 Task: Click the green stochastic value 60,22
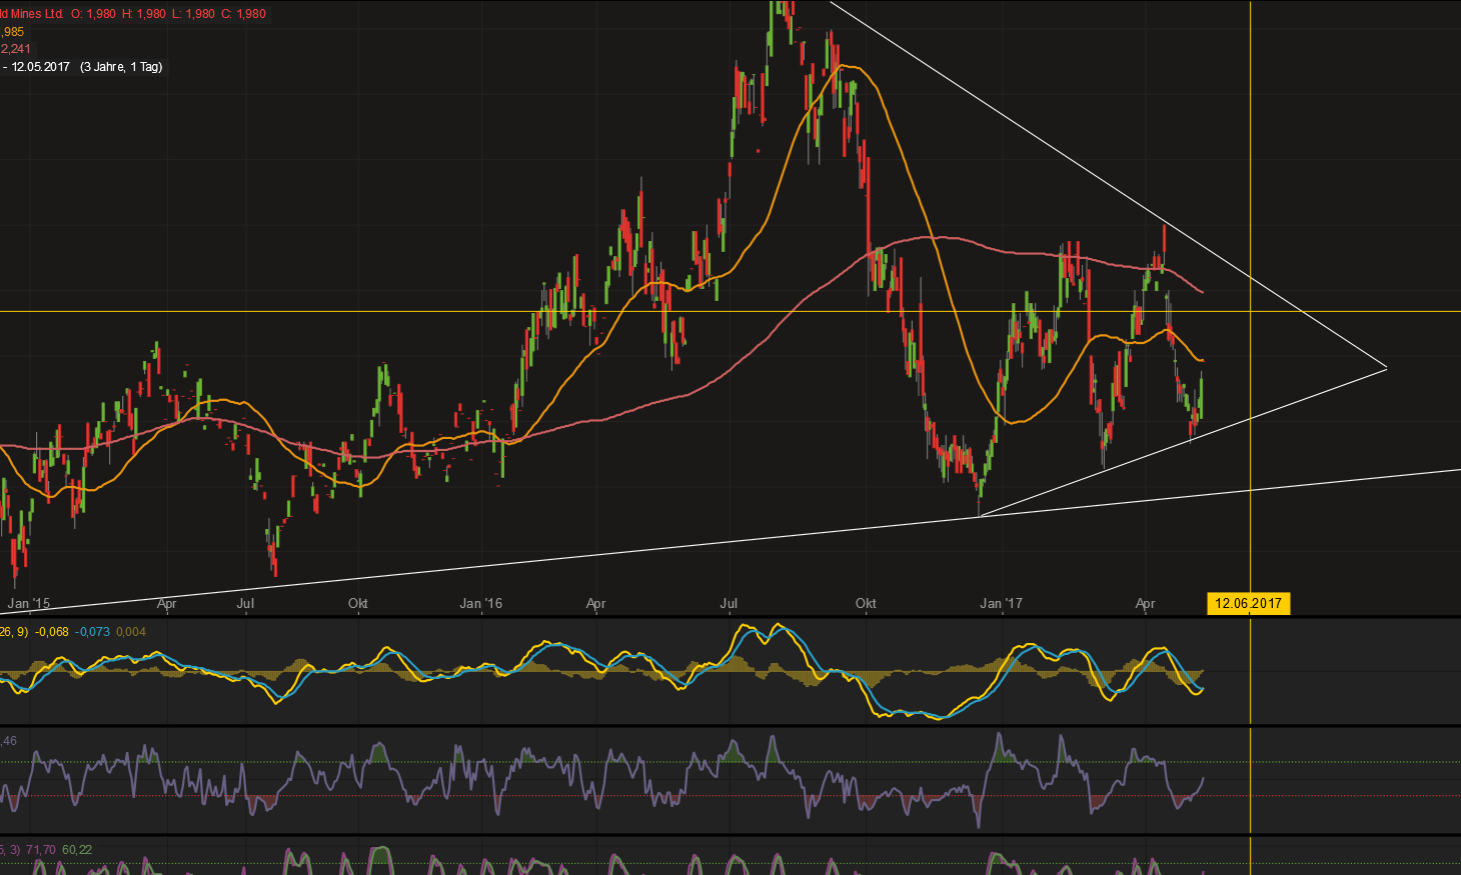coord(77,850)
